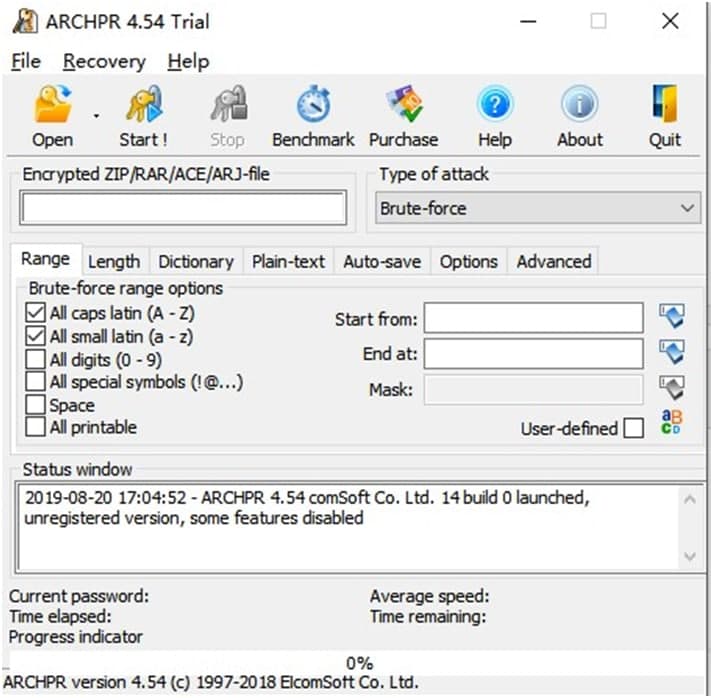This screenshot has width=713, height=698.
Task: Start the password recovery with Start! icon
Action: point(144,105)
